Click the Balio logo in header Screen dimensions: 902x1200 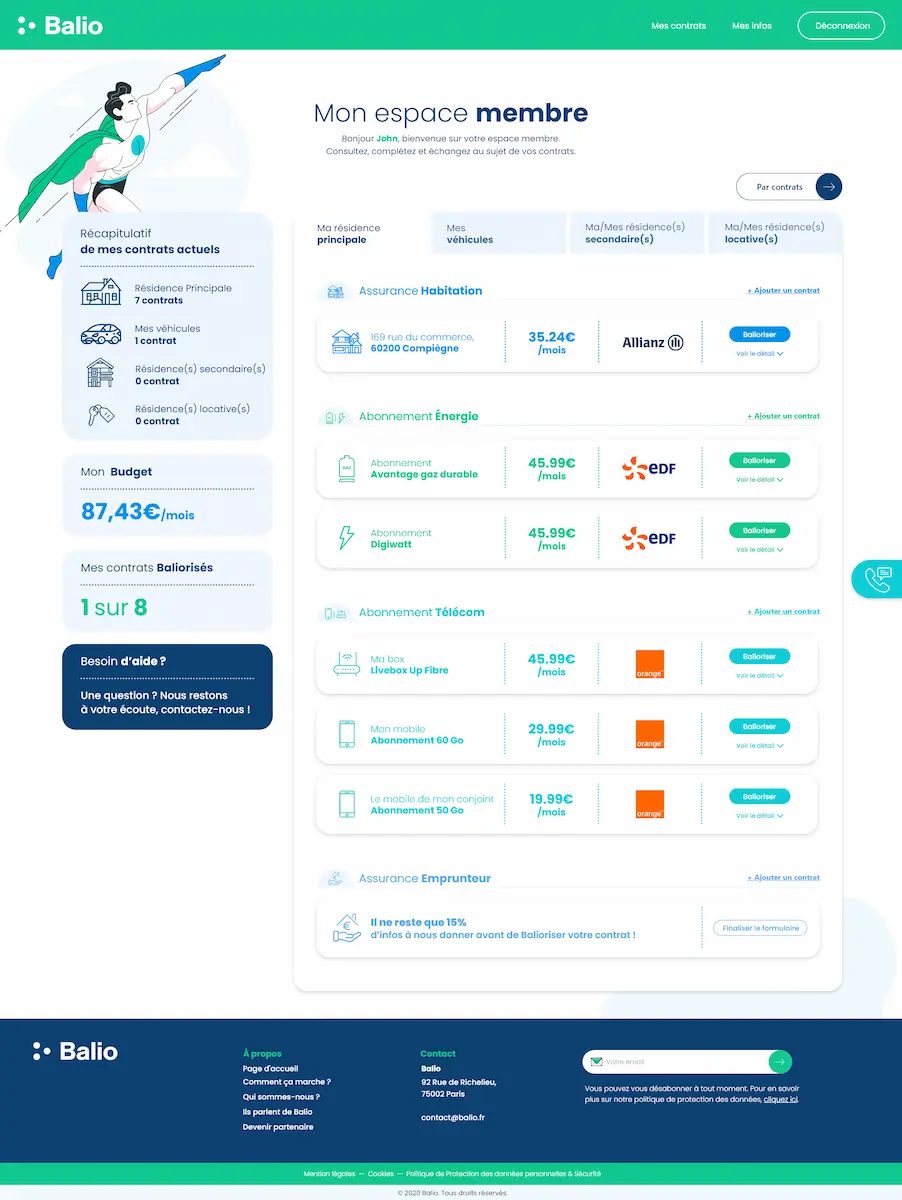pos(61,25)
